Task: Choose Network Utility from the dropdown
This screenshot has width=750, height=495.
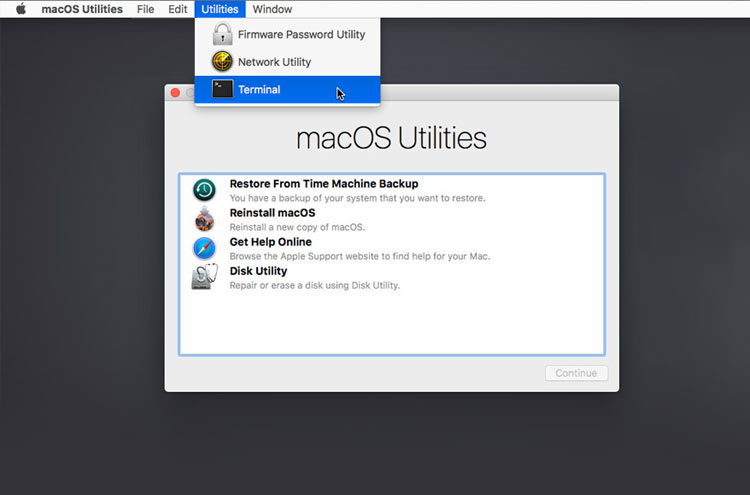Action: pos(287,62)
